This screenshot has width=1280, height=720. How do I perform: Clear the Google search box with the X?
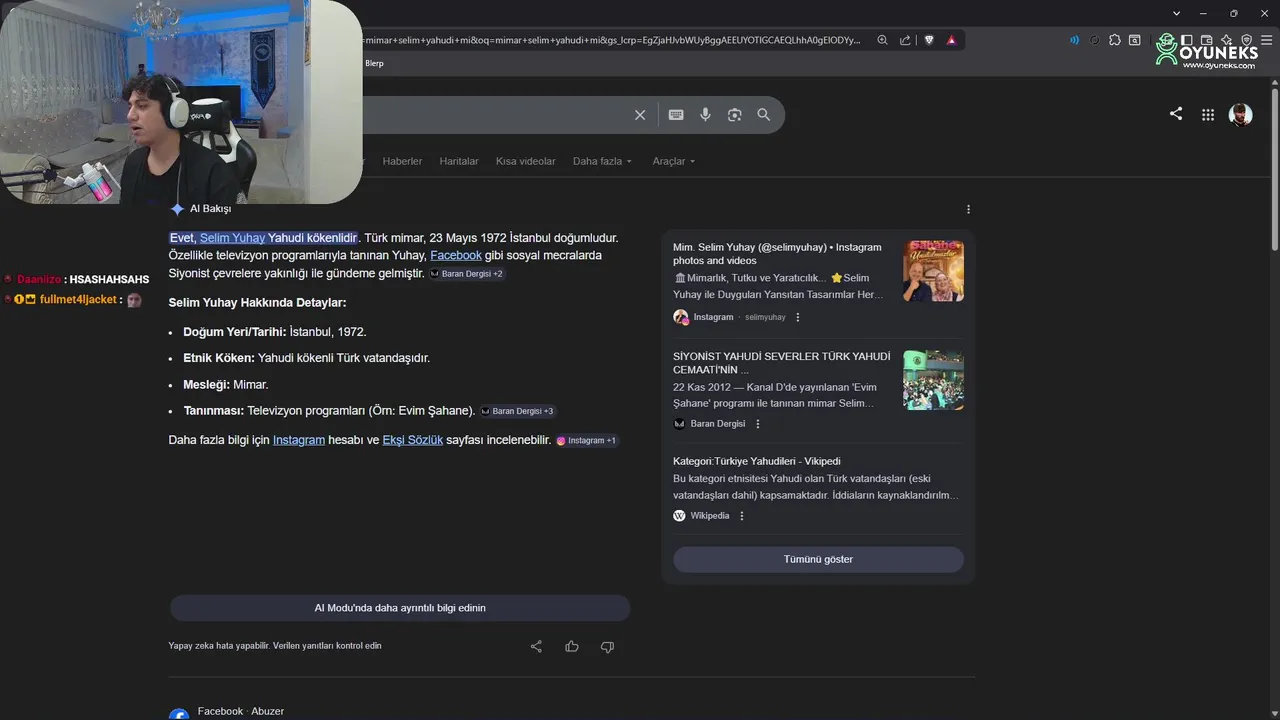(x=640, y=115)
